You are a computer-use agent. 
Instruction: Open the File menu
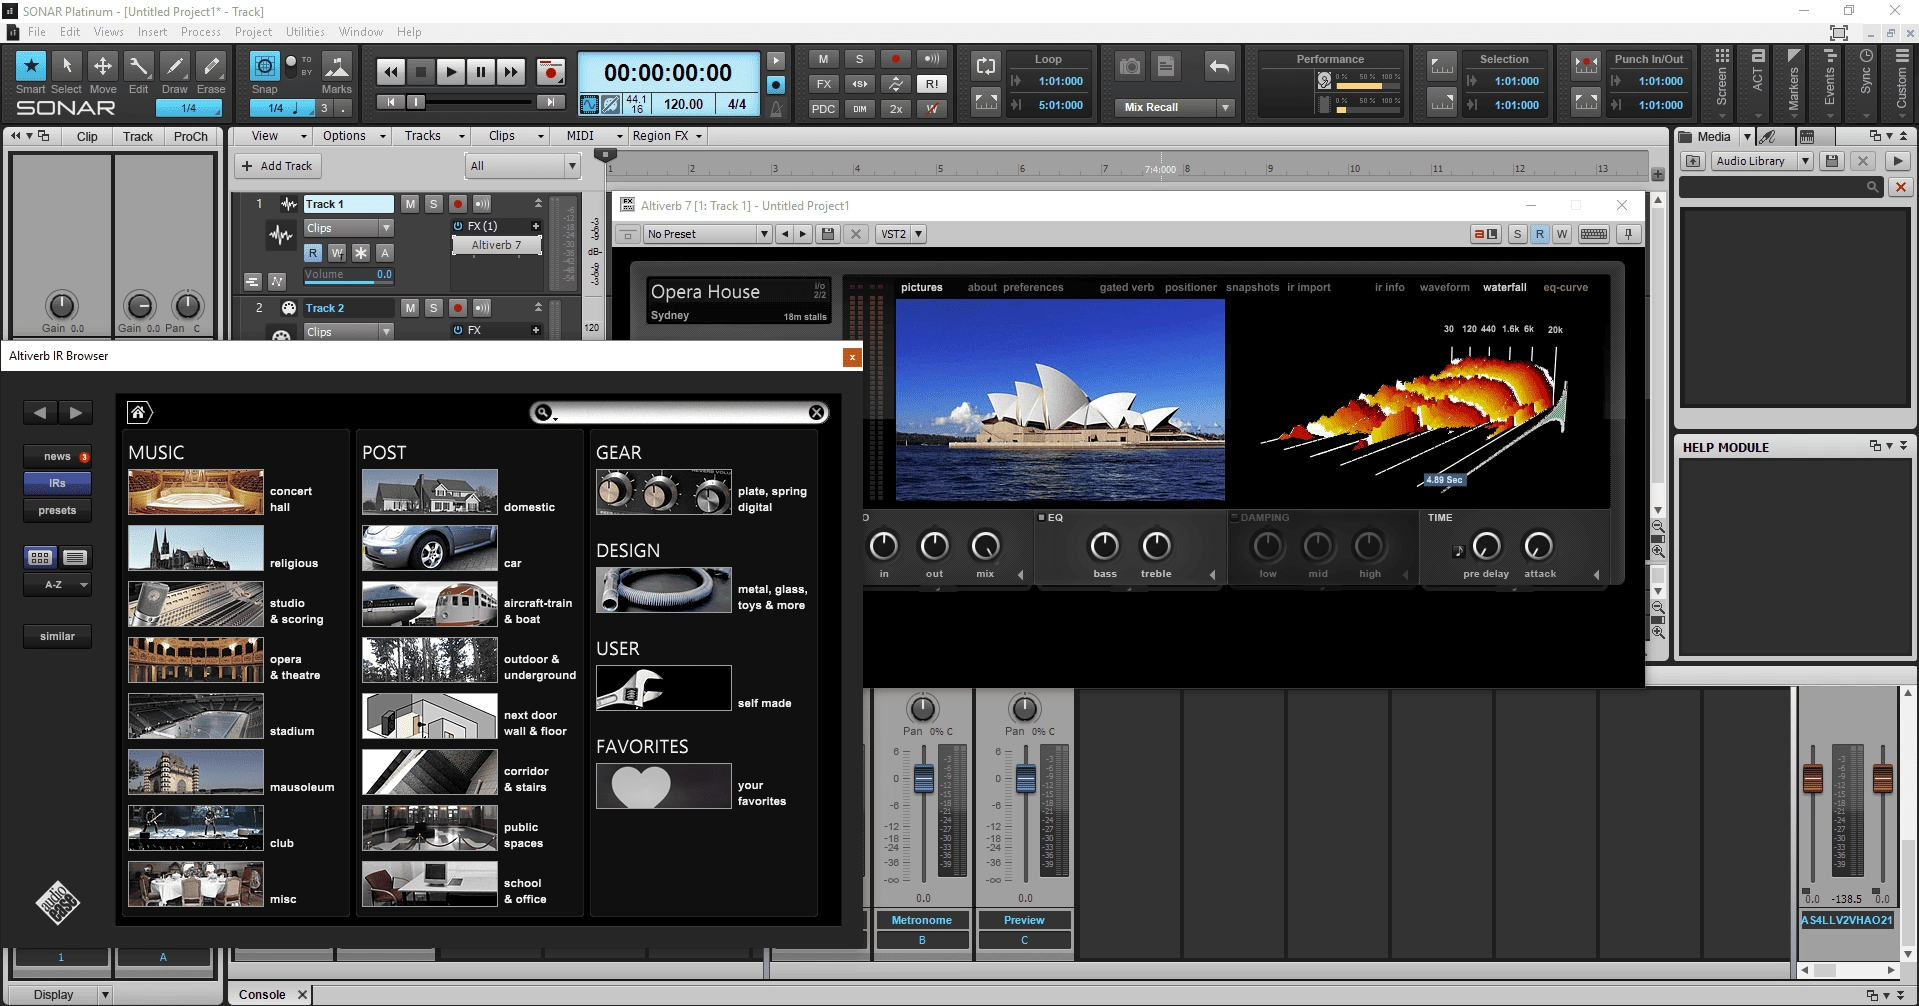tap(37, 32)
